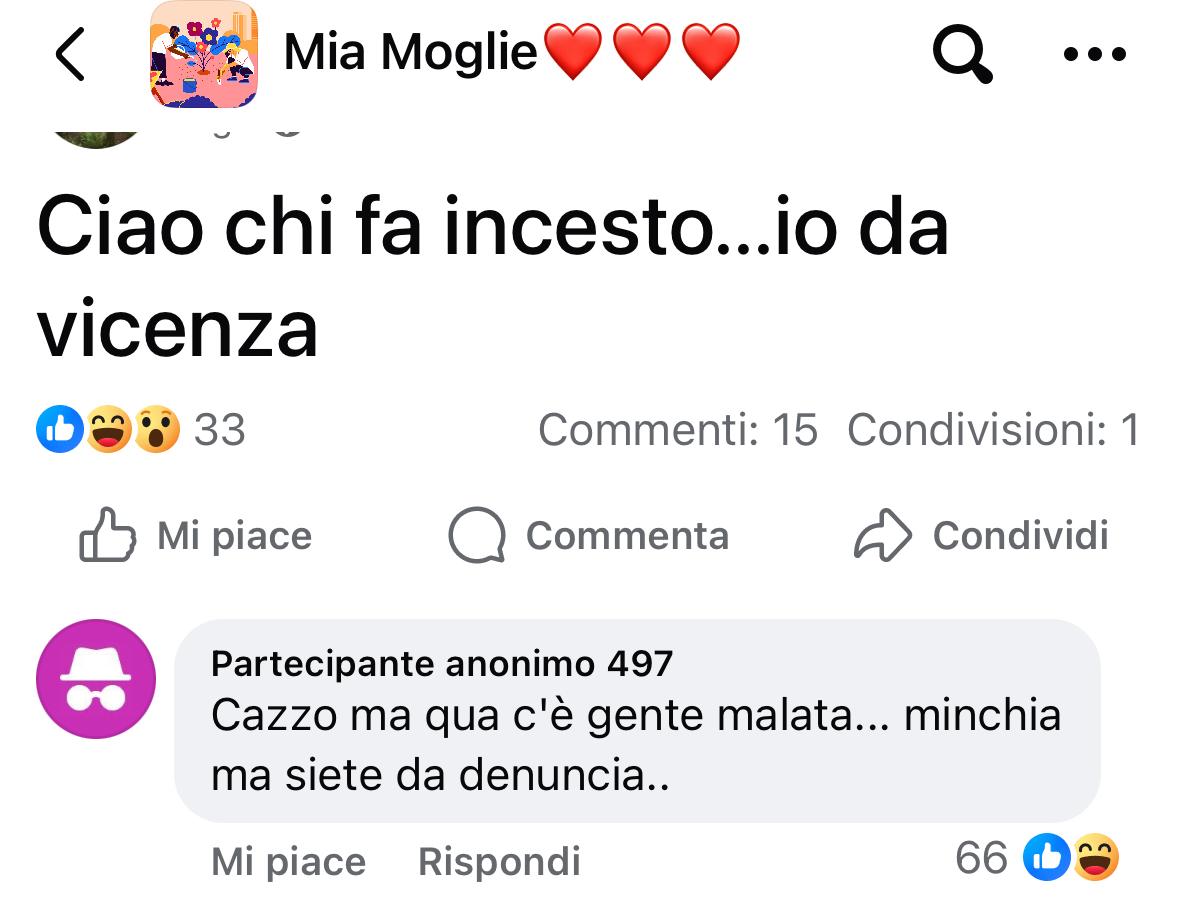Toggle Mi piace under the comment
1179x906 pixels.
288,861
